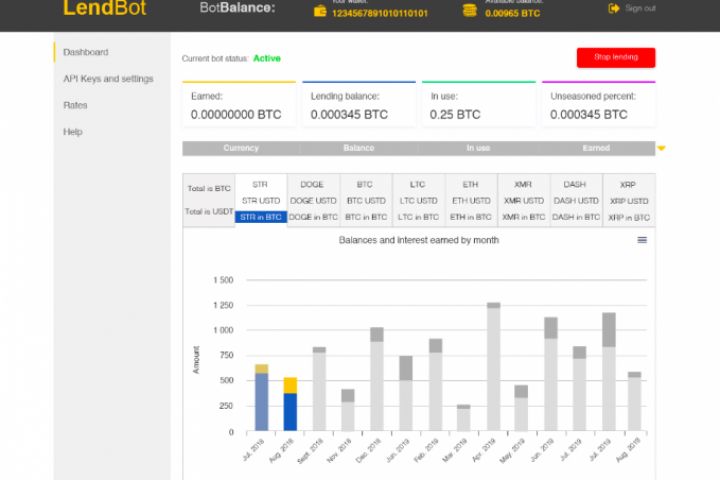Click the Earned 0.00000000 BTC card

[239, 105]
